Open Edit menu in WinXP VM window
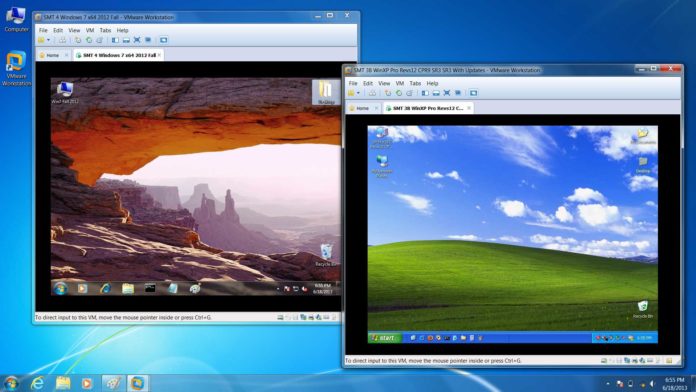The height and width of the screenshot is (392, 696). 368,83
